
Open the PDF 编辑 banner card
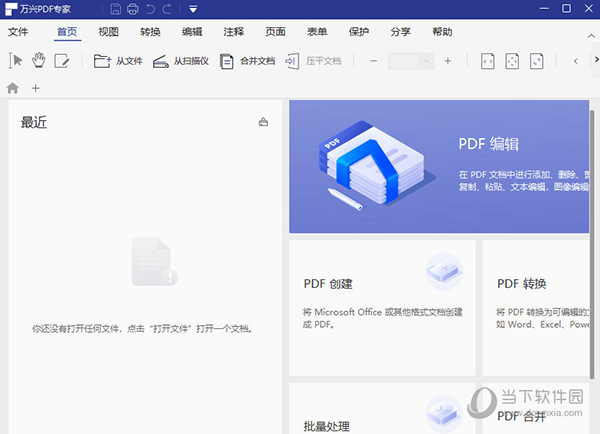[439, 166]
